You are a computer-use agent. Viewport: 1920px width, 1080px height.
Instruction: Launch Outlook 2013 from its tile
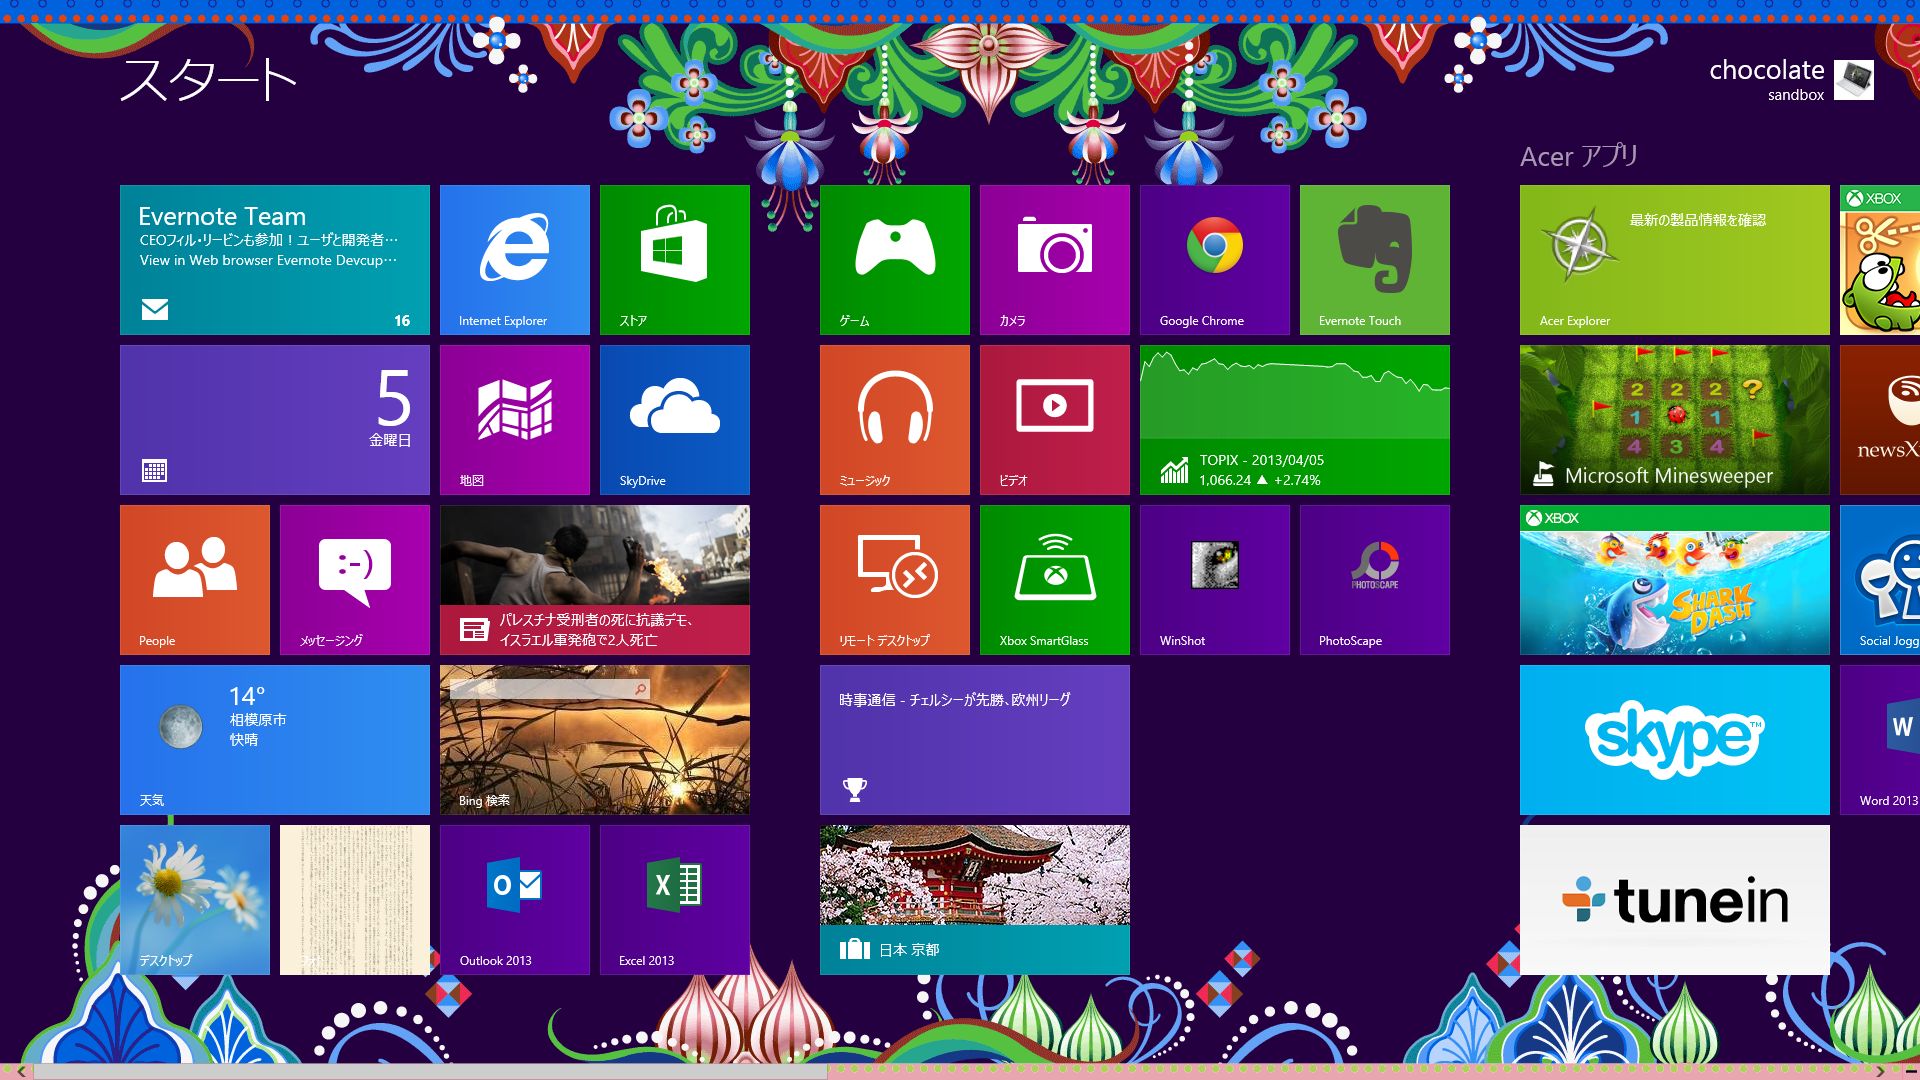tap(515, 899)
